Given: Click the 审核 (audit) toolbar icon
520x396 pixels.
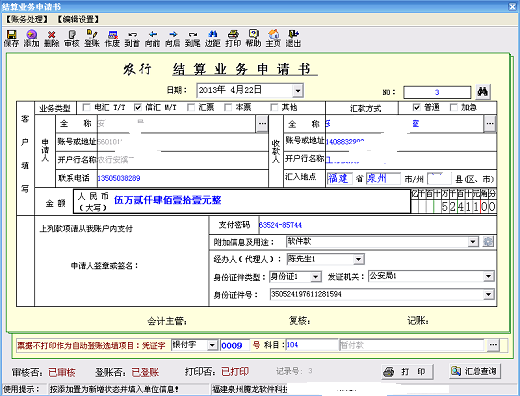Looking at the screenshot, I should (x=72, y=38).
